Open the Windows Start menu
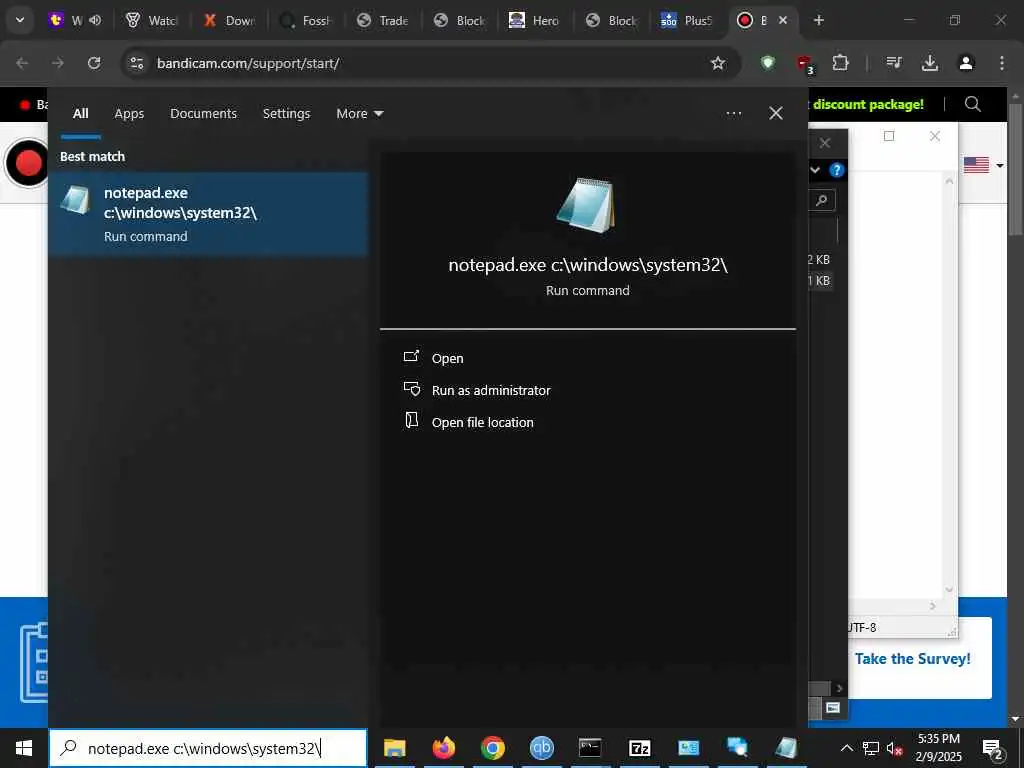 (x=24, y=748)
